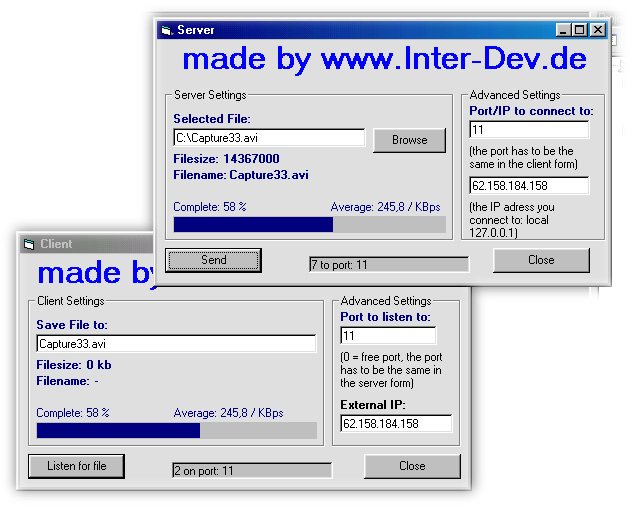Close the Server window with X

click(598, 30)
